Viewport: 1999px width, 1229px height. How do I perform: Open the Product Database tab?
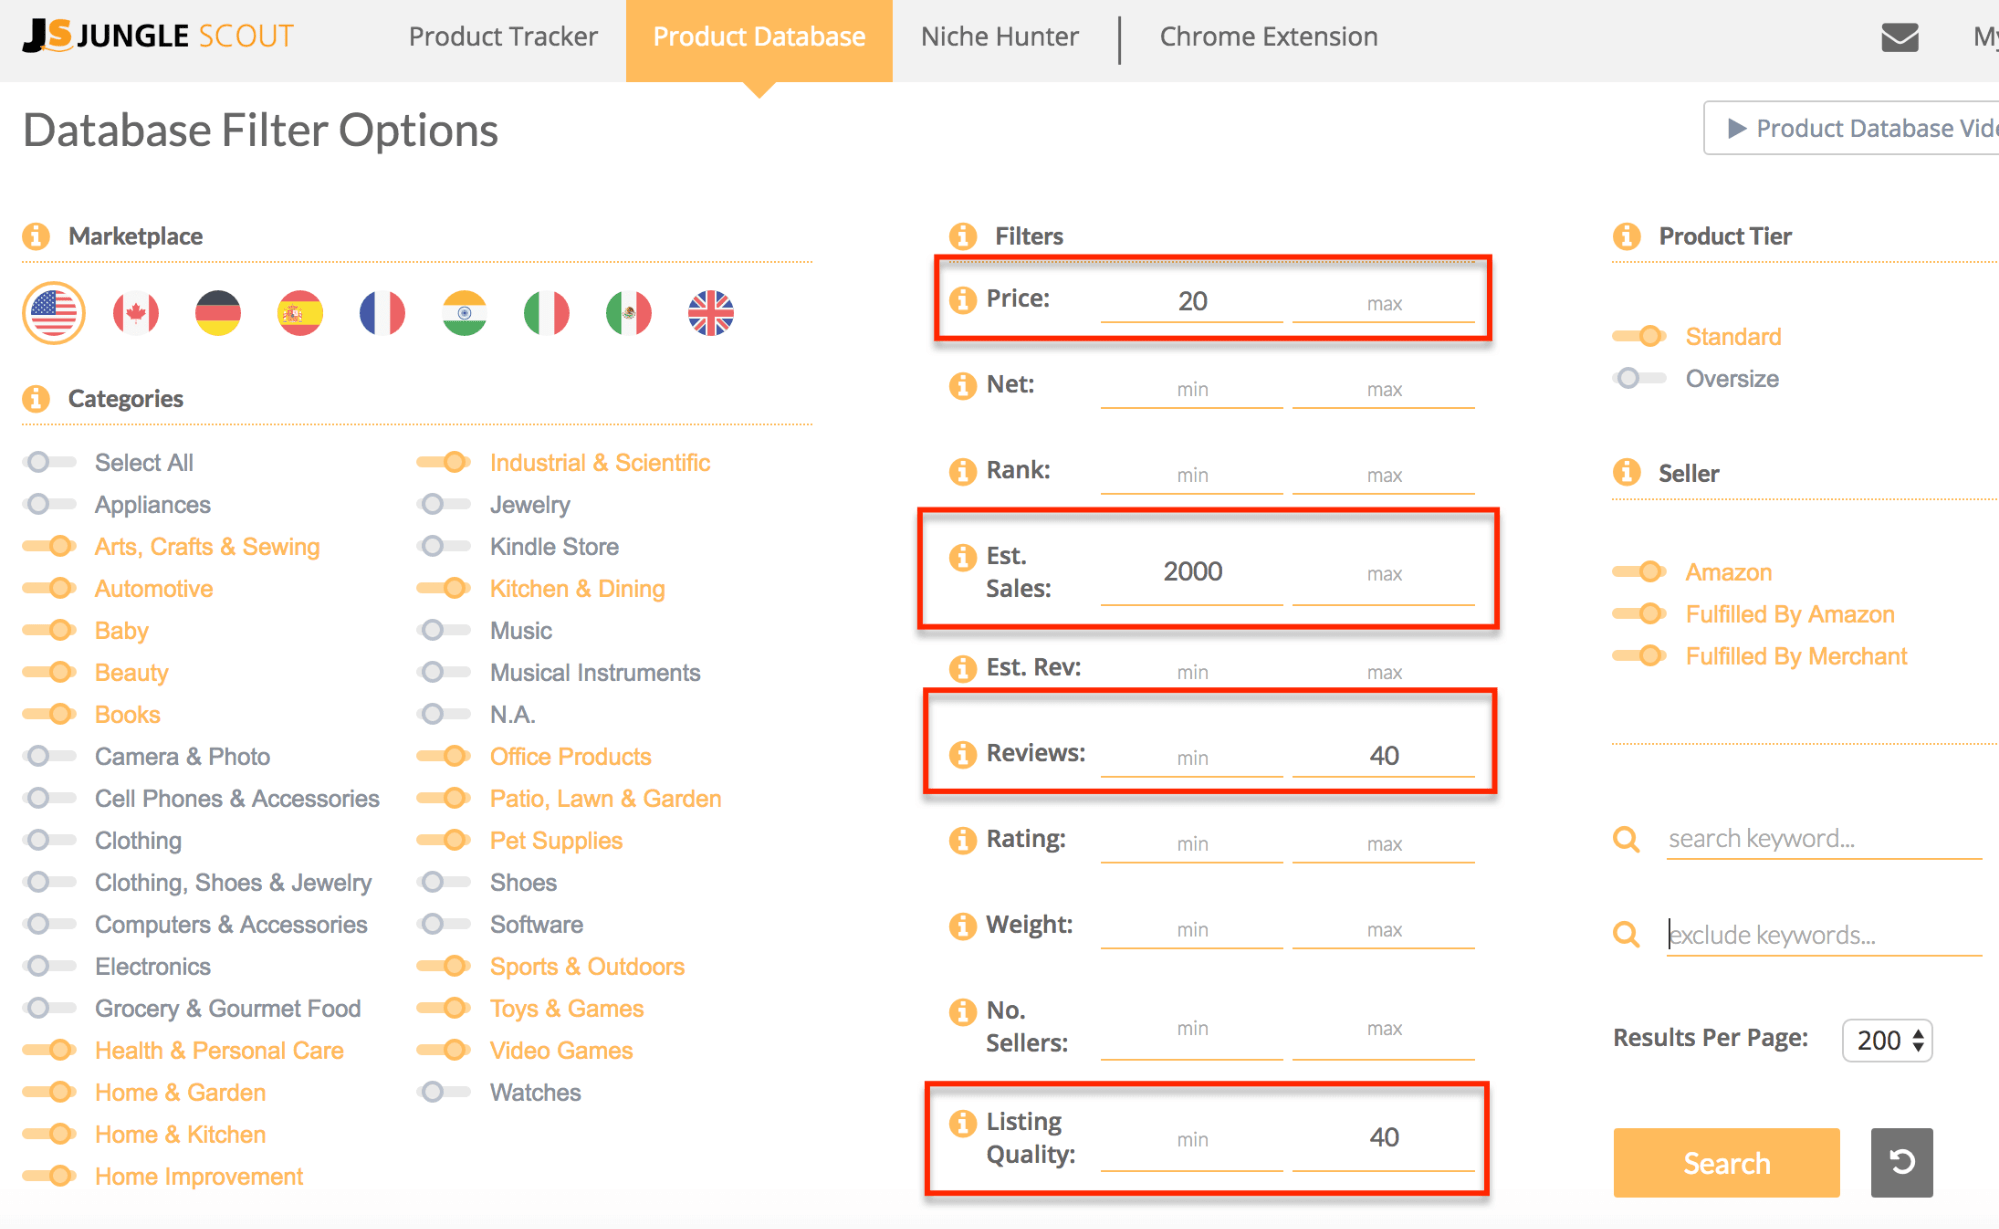pos(759,41)
